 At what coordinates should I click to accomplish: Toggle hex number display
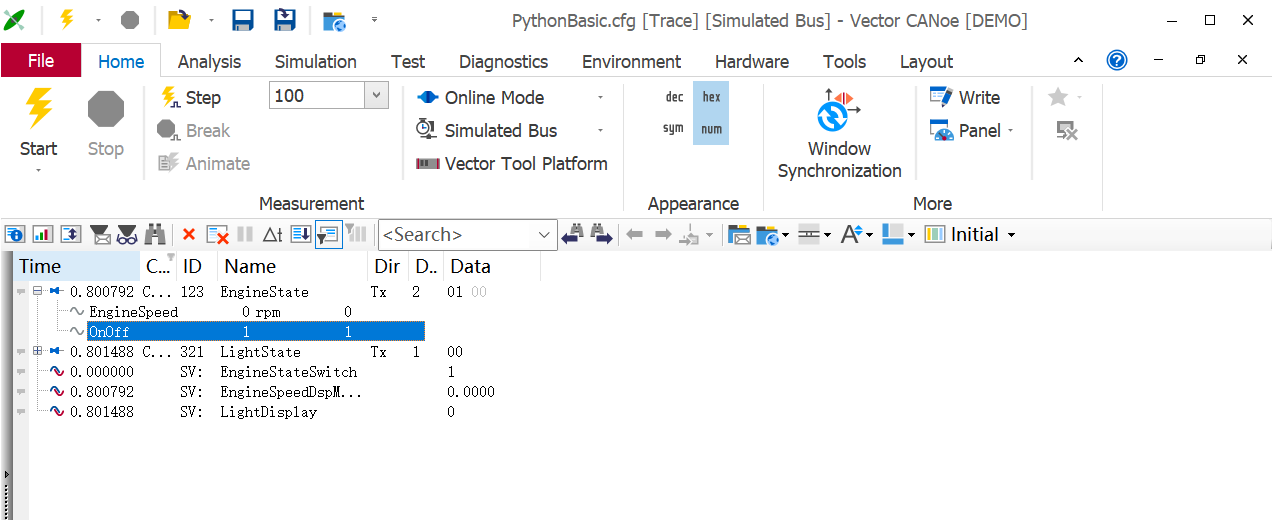(711, 97)
